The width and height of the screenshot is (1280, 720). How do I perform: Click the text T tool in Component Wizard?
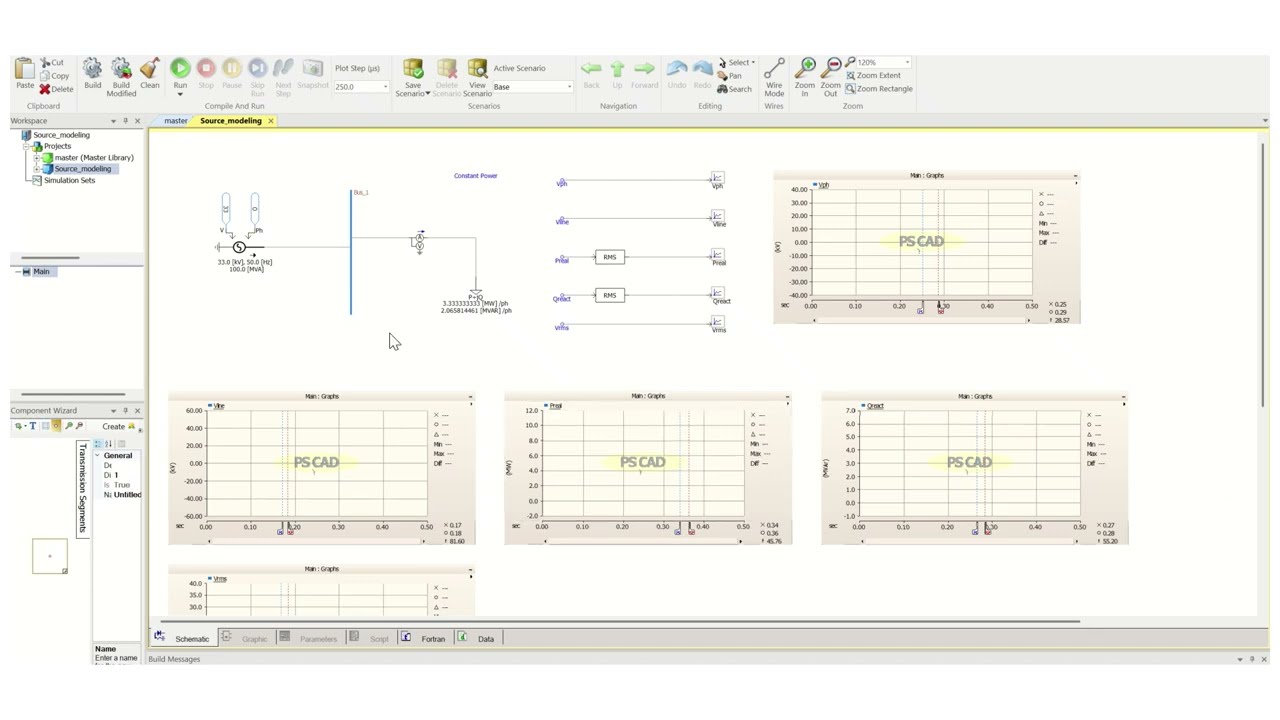tap(32, 426)
